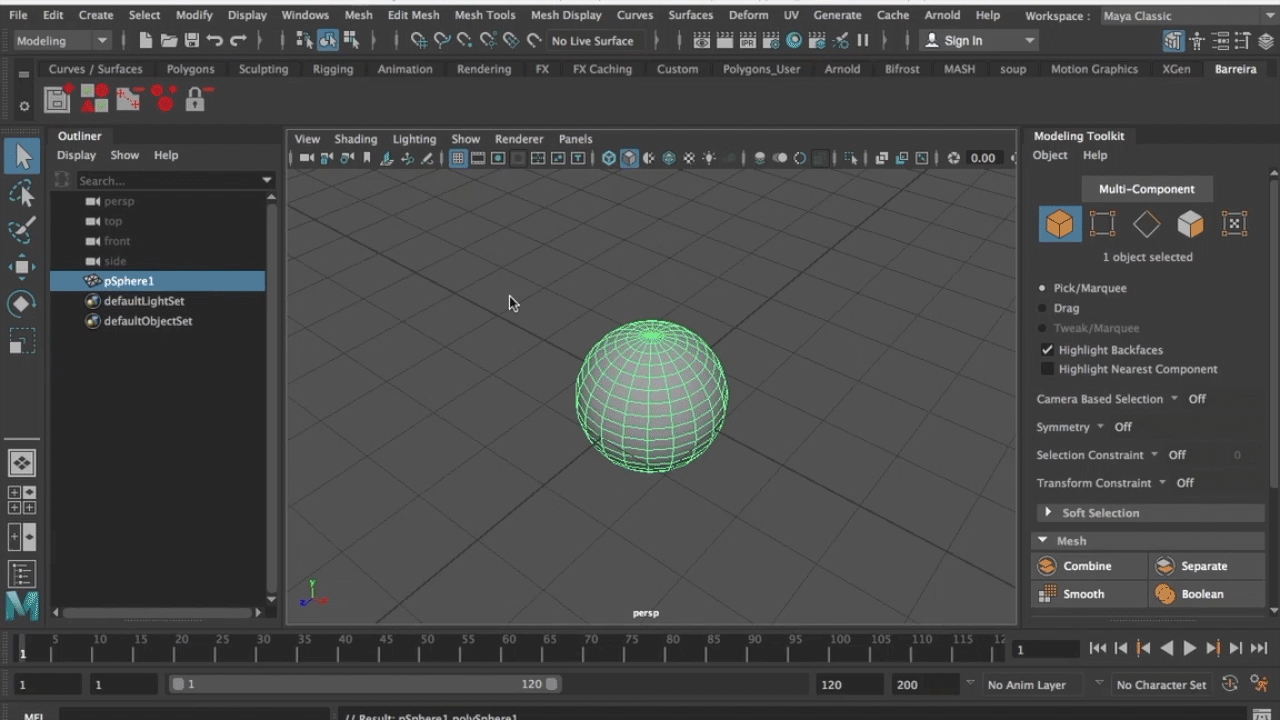
Task: Switch to the Polygons shelf tab
Action: 190,69
